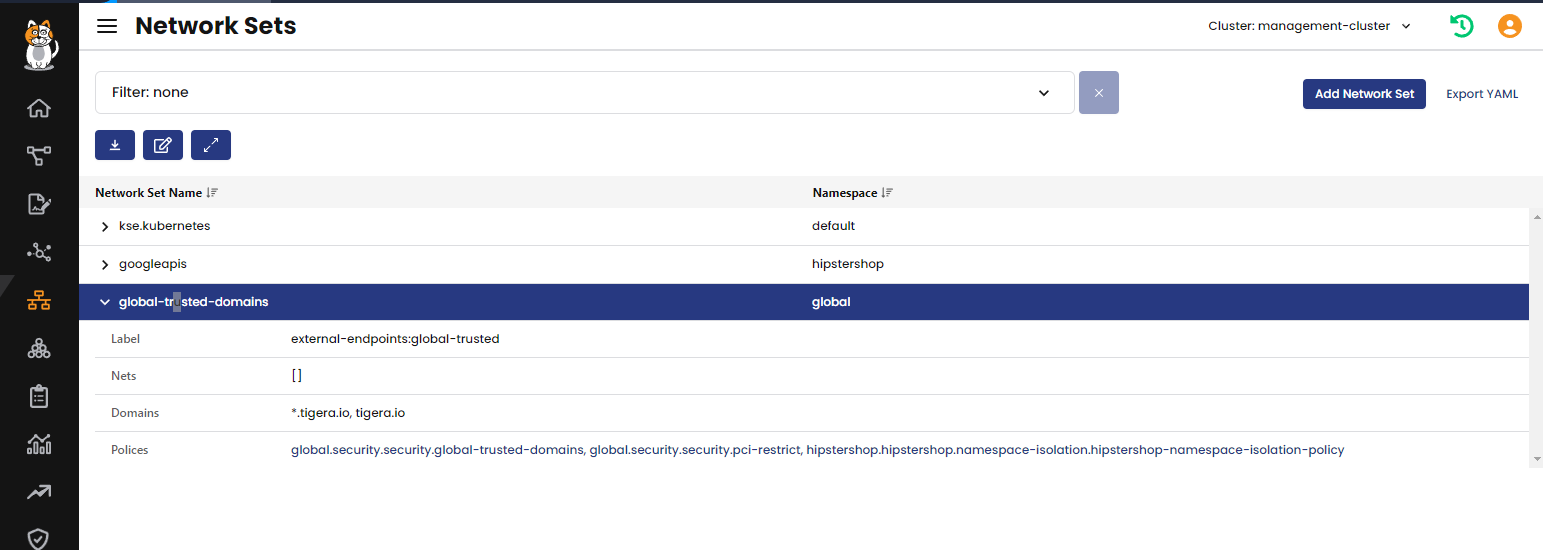Open the bar chart sidebar icon
1543x550 pixels.
(39, 444)
